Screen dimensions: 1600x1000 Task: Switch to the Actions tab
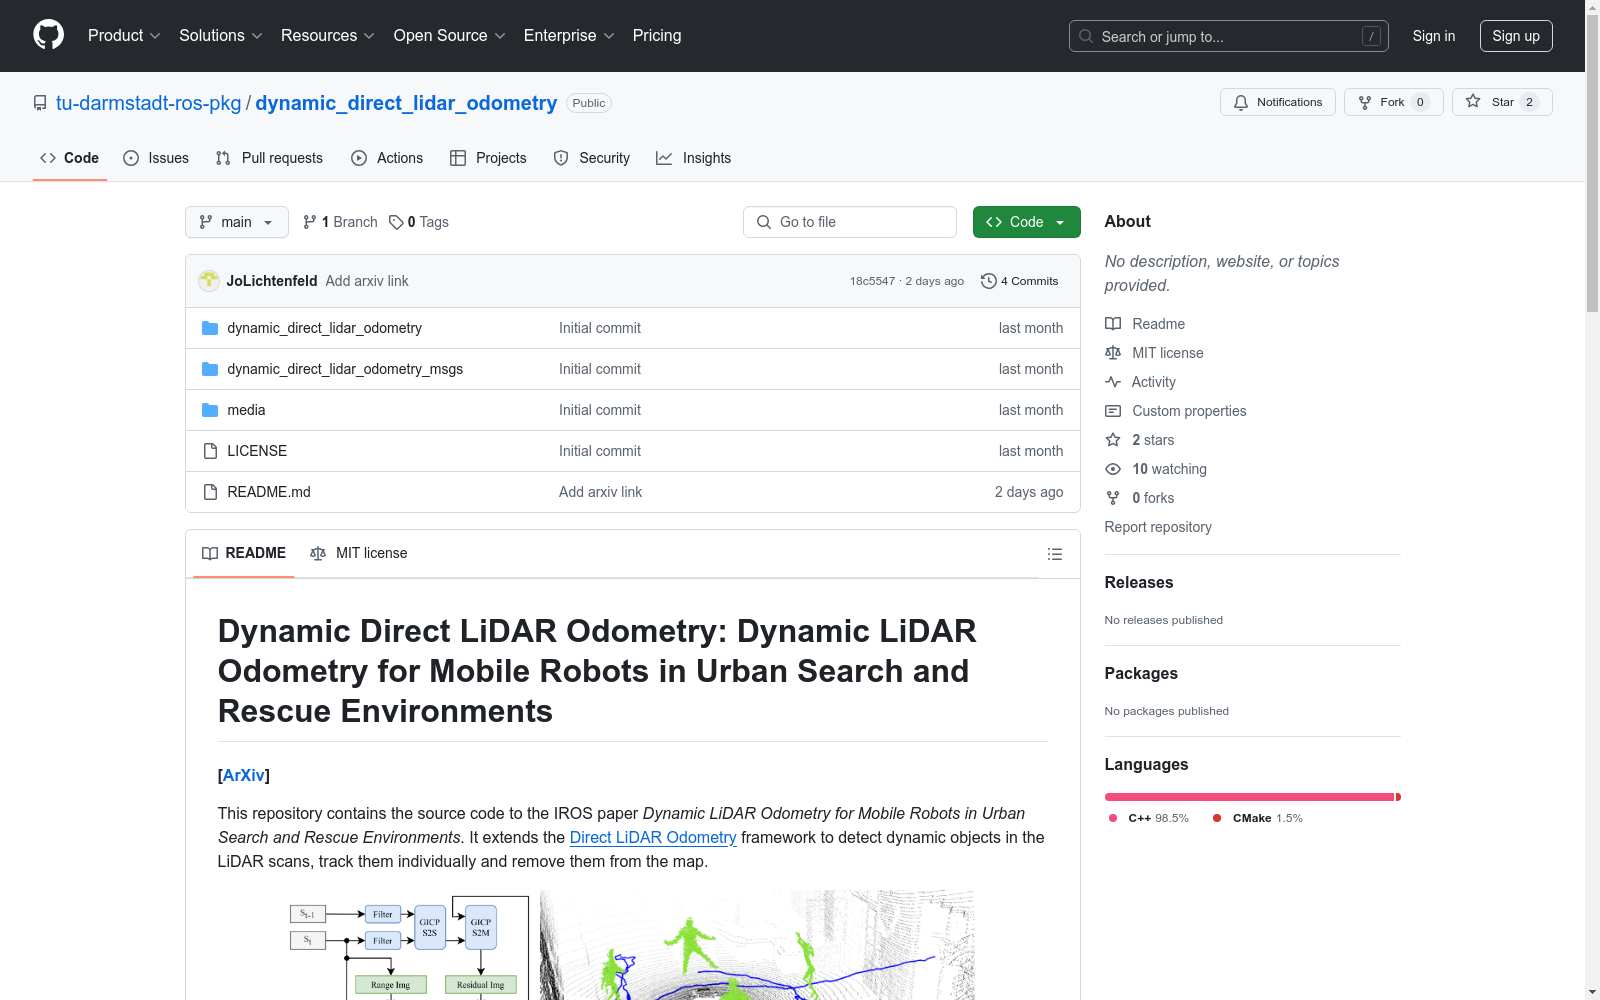(x=387, y=158)
